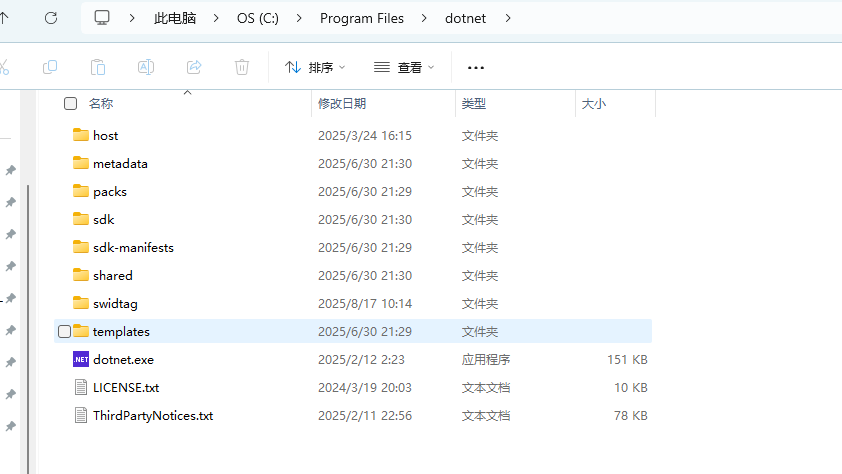The image size is (842, 474).
Task: Click the share icon in the toolbar
Action: pyautogui.click(x=194, y=67)
